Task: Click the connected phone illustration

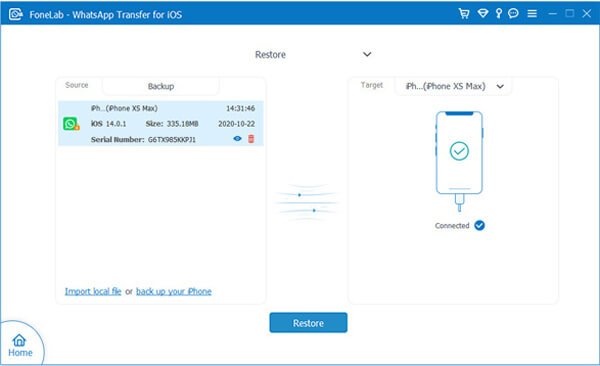Action: (459, 161)
